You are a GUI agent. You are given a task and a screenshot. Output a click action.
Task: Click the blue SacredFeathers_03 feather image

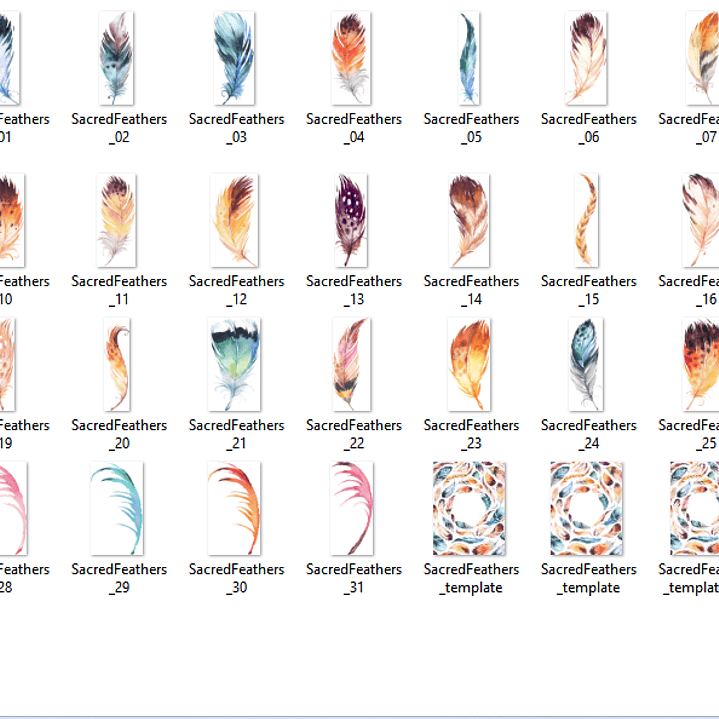[235, 58]
